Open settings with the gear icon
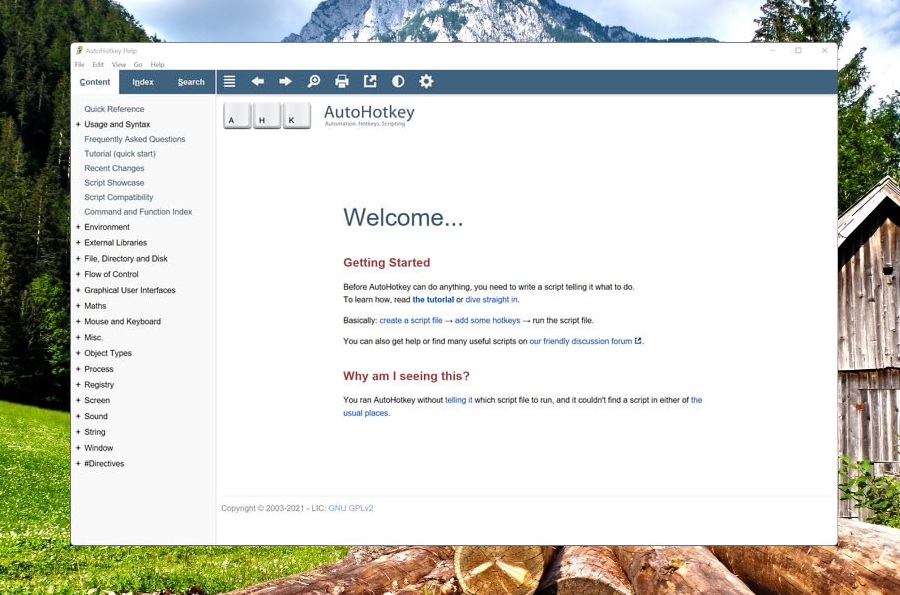The height and width of the screenshot is (595, 900). point(426,82)
